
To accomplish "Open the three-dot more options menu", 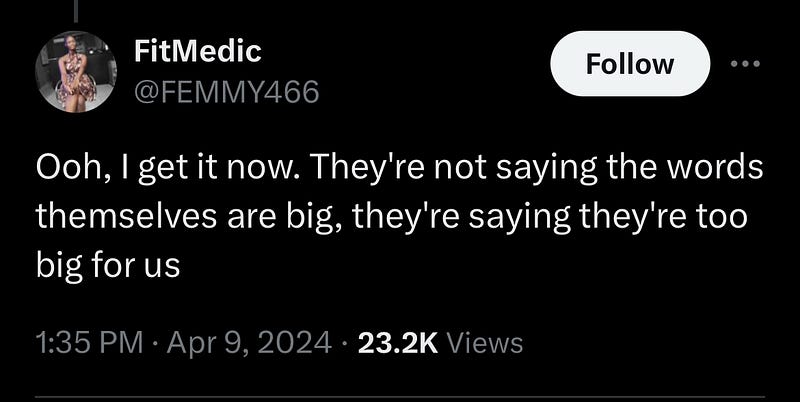I will pos(745,64).
